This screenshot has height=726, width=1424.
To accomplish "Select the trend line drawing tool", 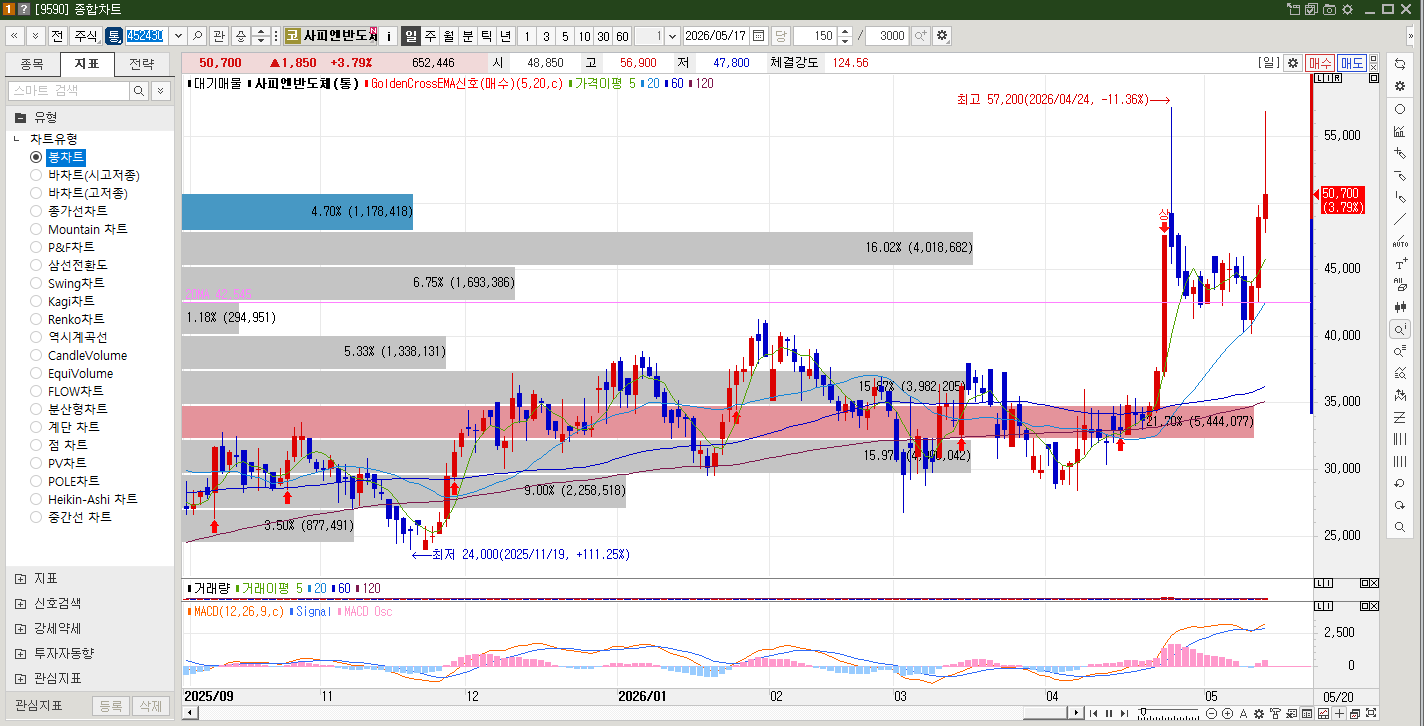I will (1400, 219).
